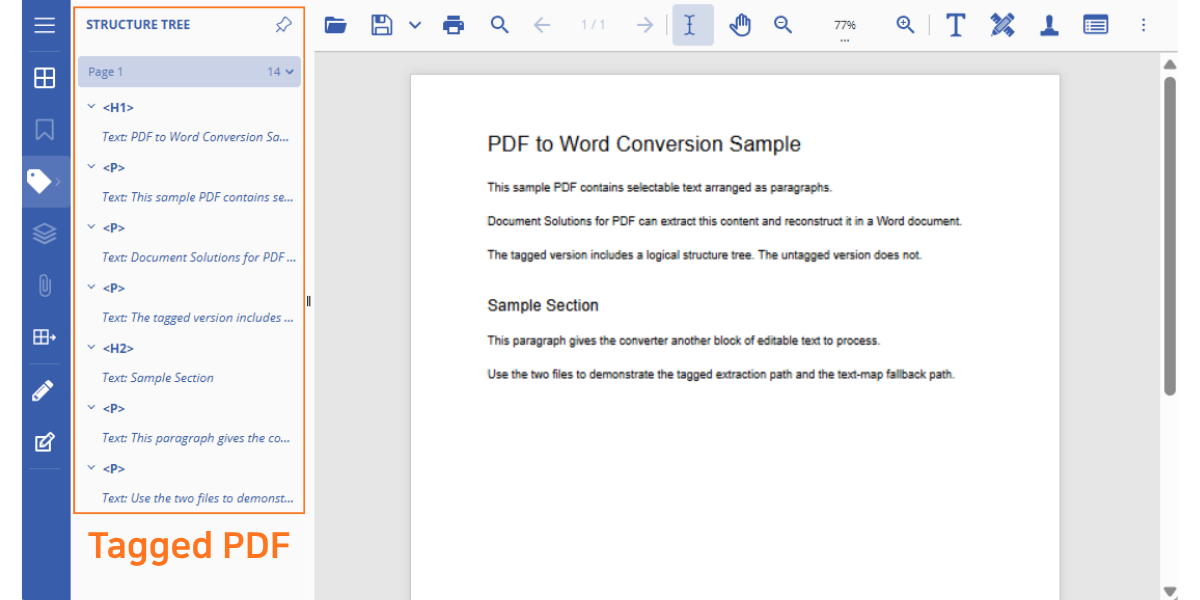Open the layers panel icon
Image resolution: width=1200 pixels, height=600 pixels.
pos(44,234)
